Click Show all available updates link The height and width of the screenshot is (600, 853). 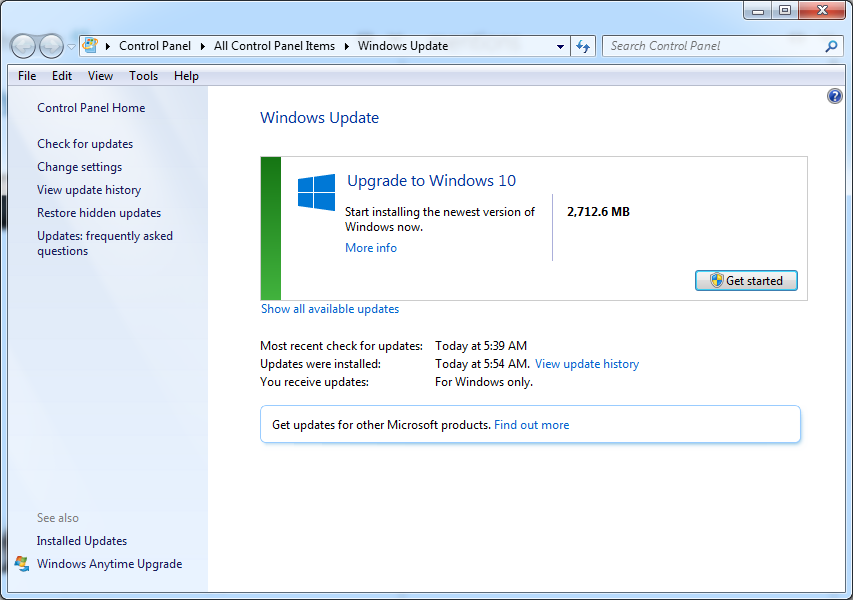click(x=330, y=309)
